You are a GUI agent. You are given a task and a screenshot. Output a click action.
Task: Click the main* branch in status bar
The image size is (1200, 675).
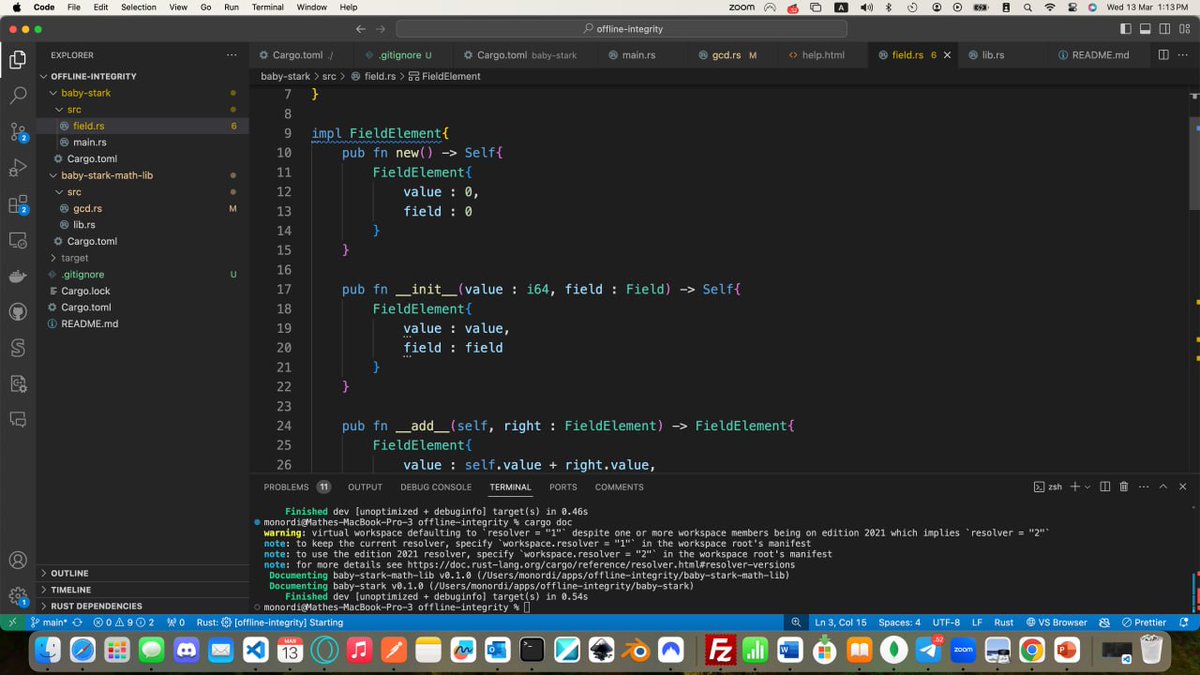pyautogui.click(x=48, y=622)
